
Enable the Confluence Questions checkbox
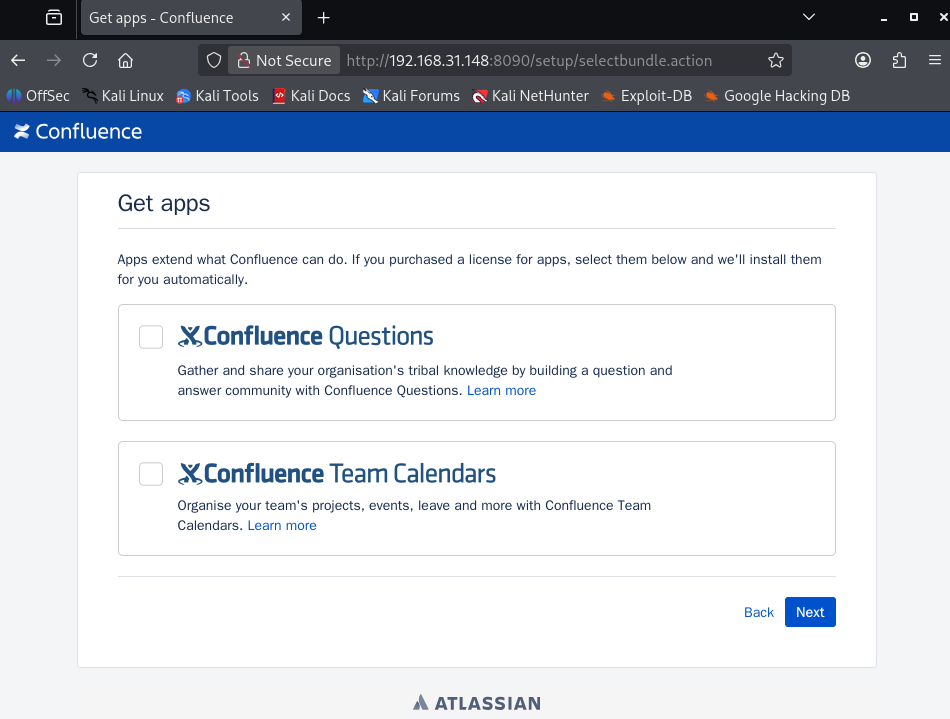coord(150,337)
